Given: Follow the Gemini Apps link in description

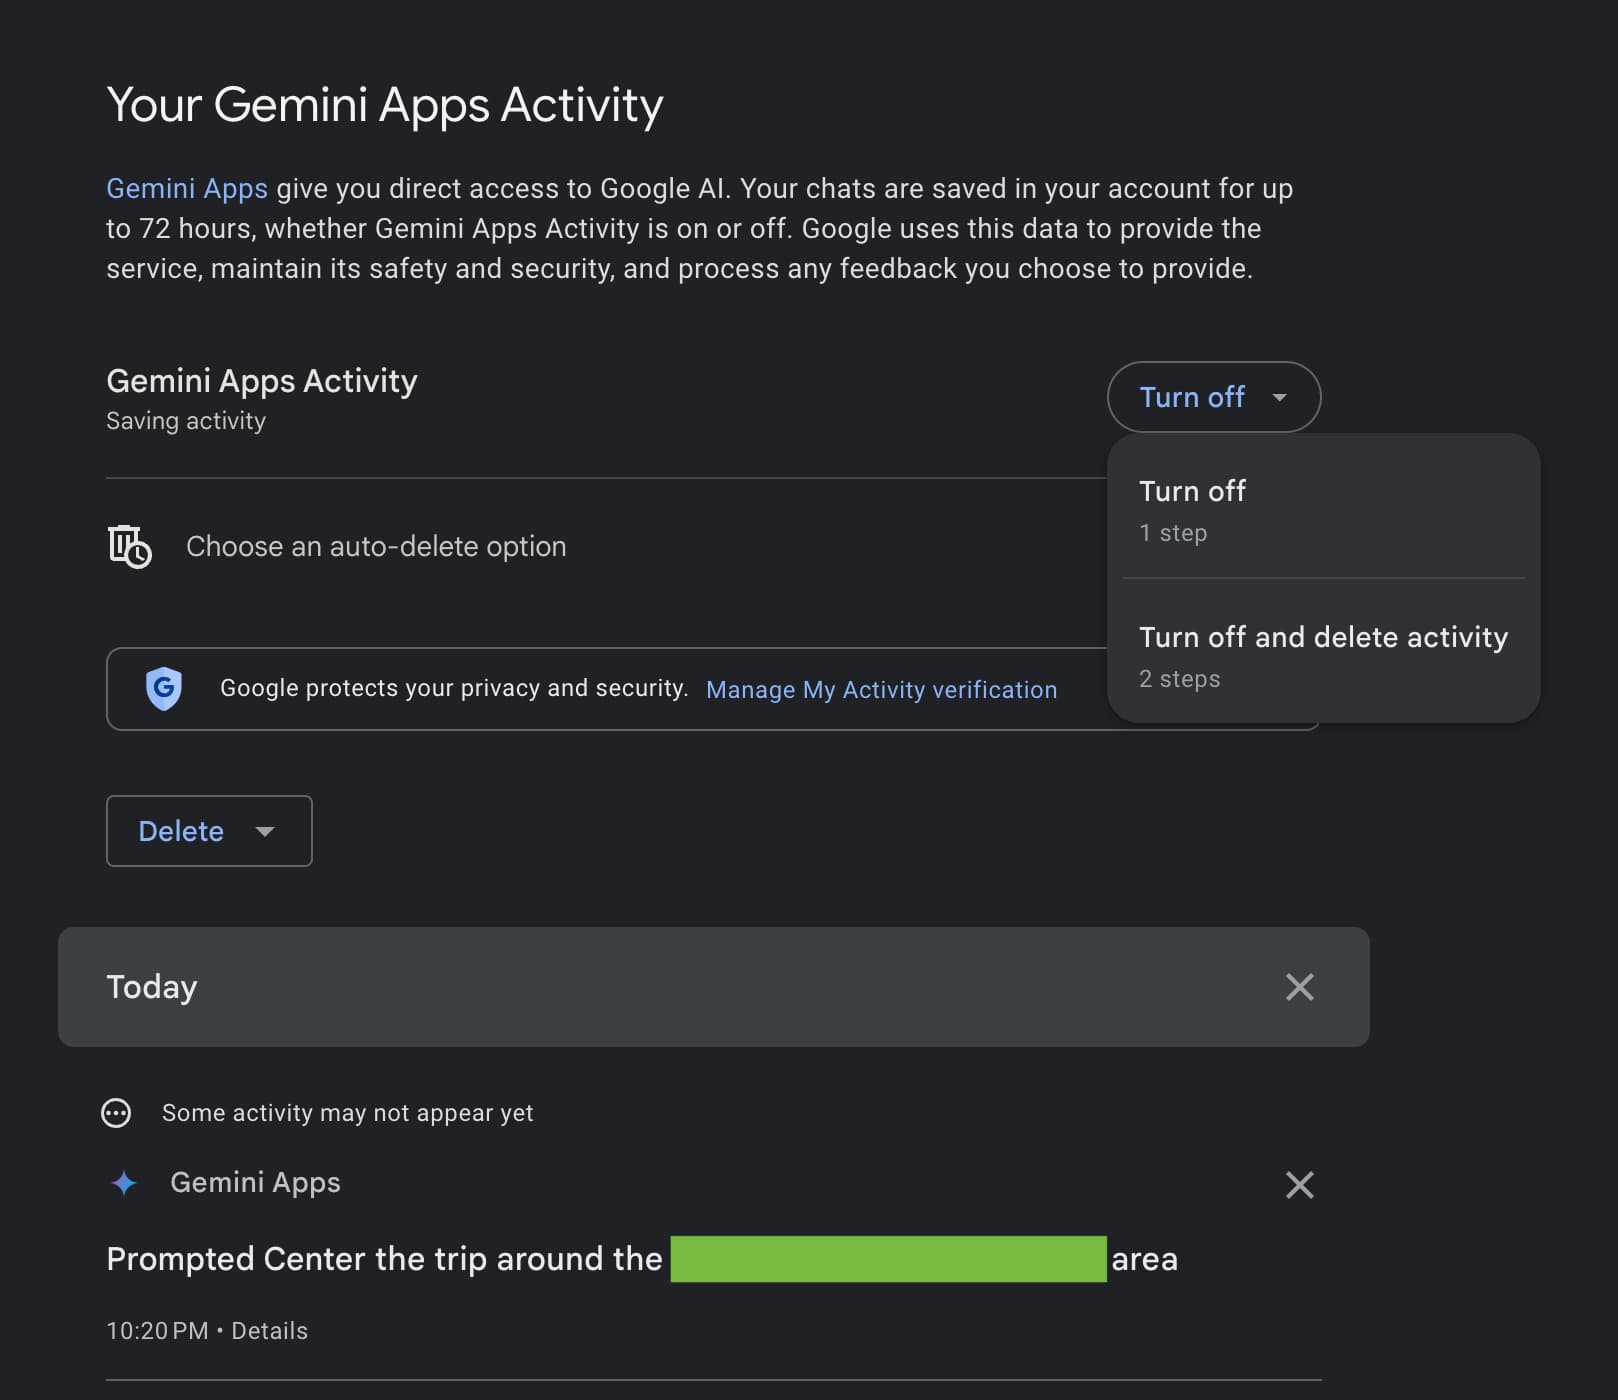Looking at the screenshot, I should [x=187, y=189].
